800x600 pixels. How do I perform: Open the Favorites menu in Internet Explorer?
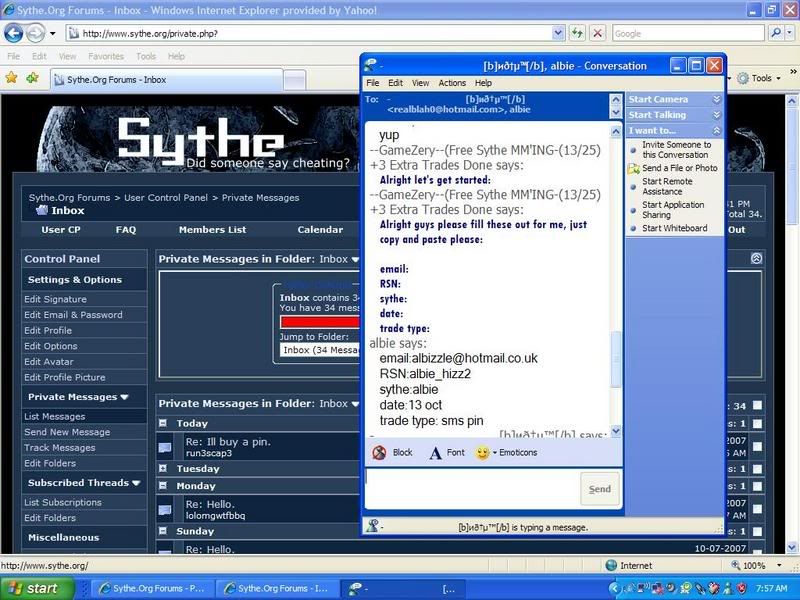pyautogui.click(x=106, y=56)
